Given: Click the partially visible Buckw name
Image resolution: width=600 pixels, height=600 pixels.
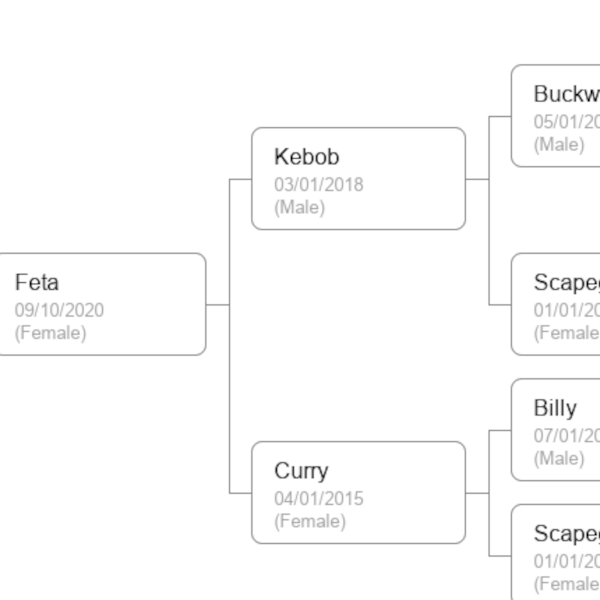Looking at the screenshot, I should click(566, 94).
